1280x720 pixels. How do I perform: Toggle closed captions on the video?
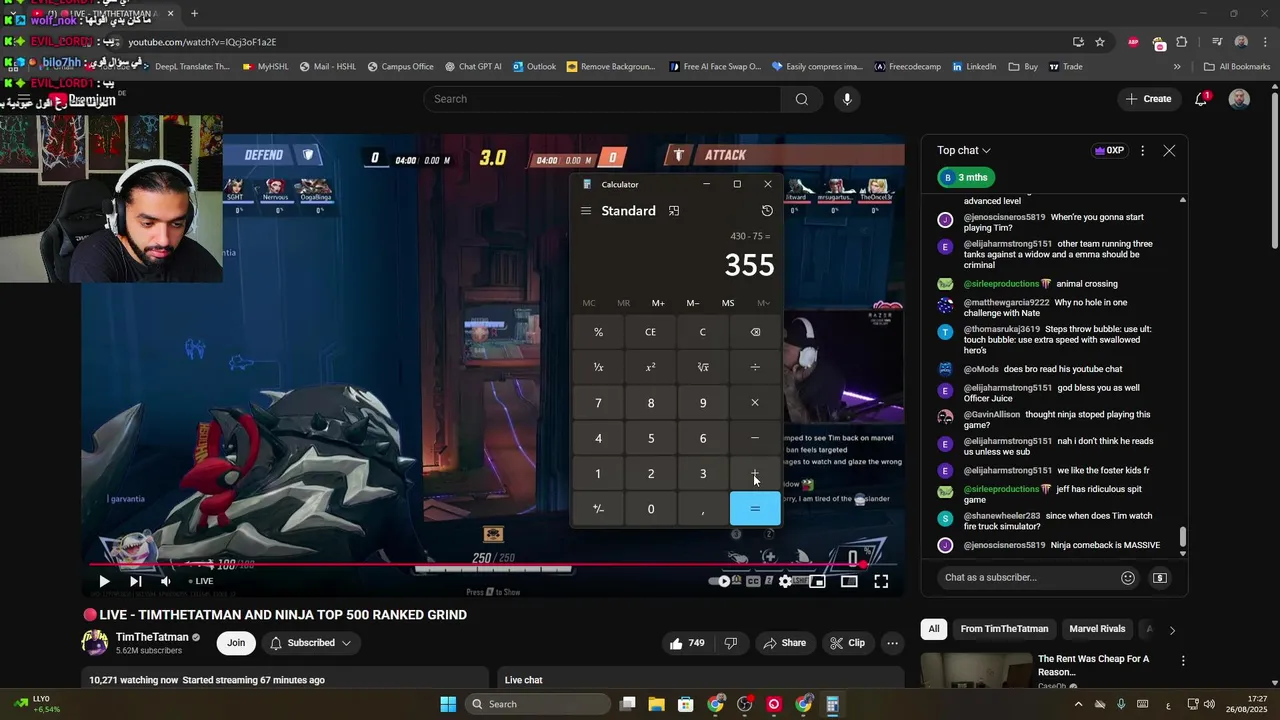coord(753,581)
